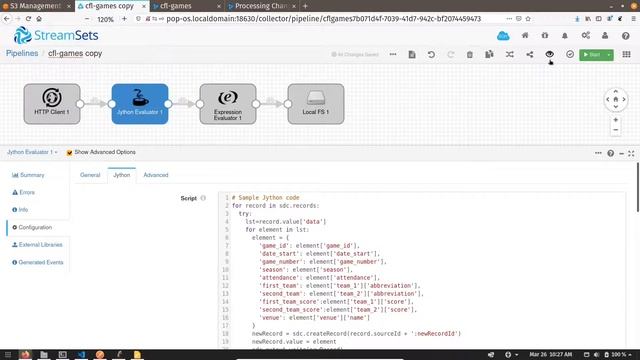Open the stage library grid icon

coord(626,54)
